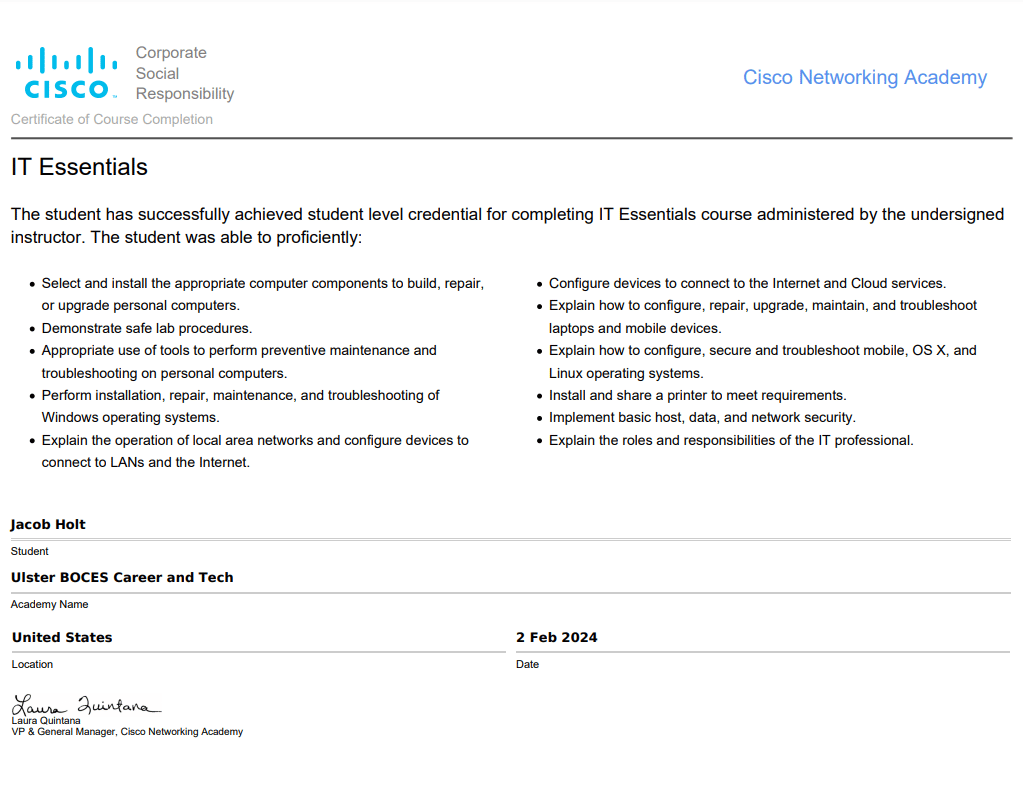Click the Implement basic host security bullet
This screenshot has width=1023, height=788.
coord(702,417)
